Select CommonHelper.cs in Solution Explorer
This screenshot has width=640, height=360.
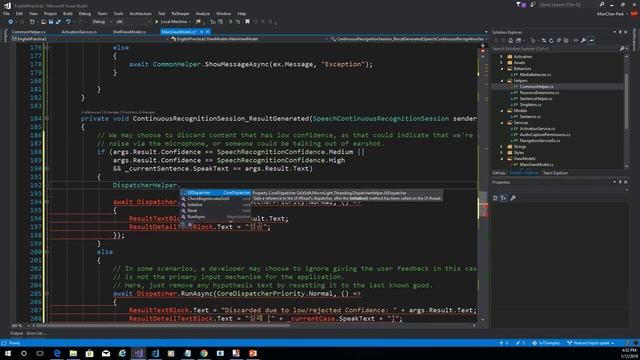click(536, 87)
